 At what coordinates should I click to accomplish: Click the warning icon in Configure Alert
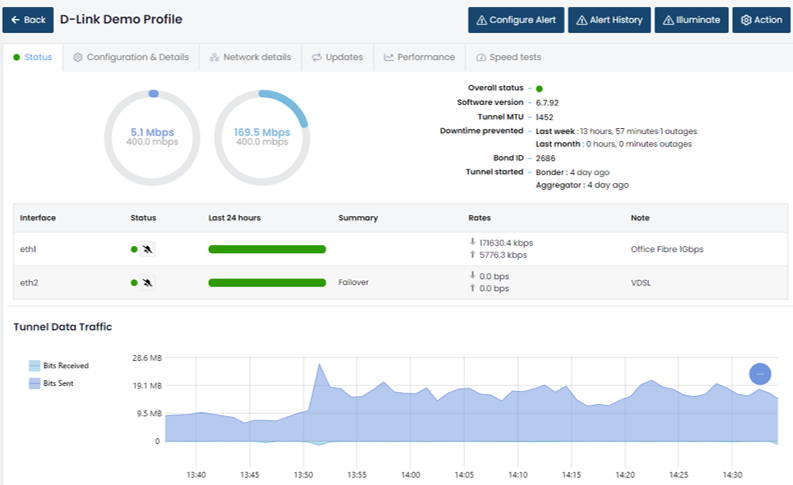(x=481, y=20)
